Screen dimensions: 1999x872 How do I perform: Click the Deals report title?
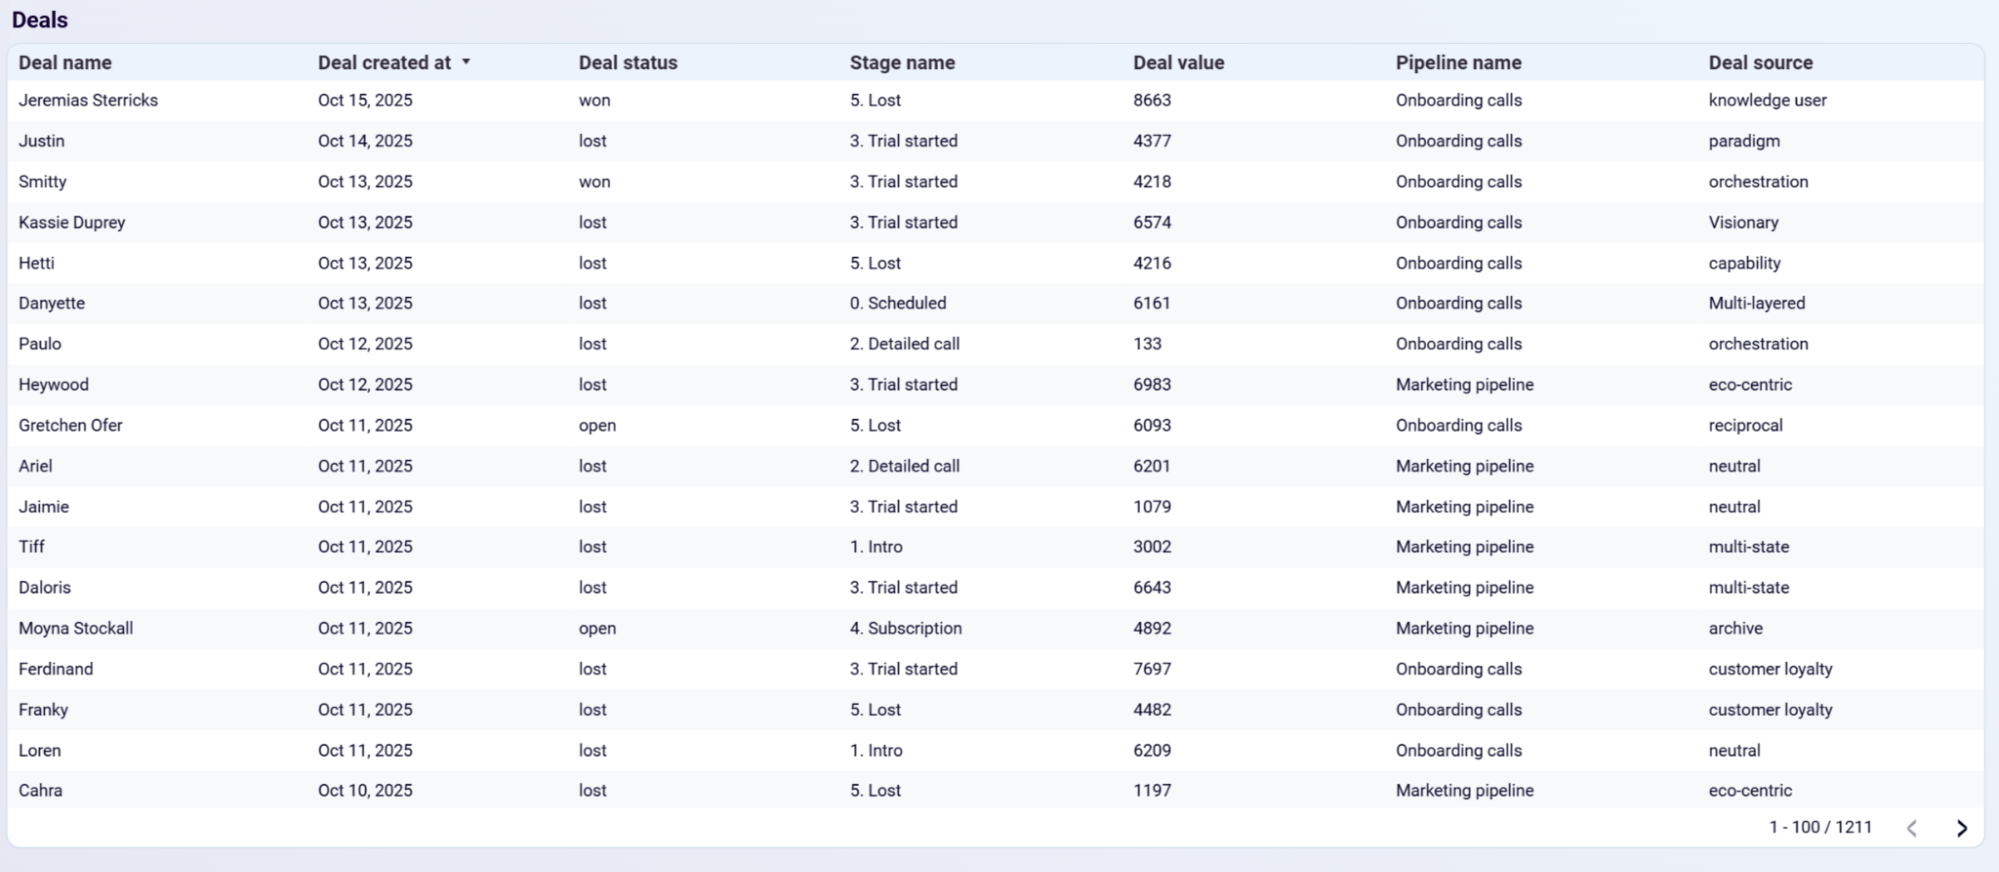point(41,20)
